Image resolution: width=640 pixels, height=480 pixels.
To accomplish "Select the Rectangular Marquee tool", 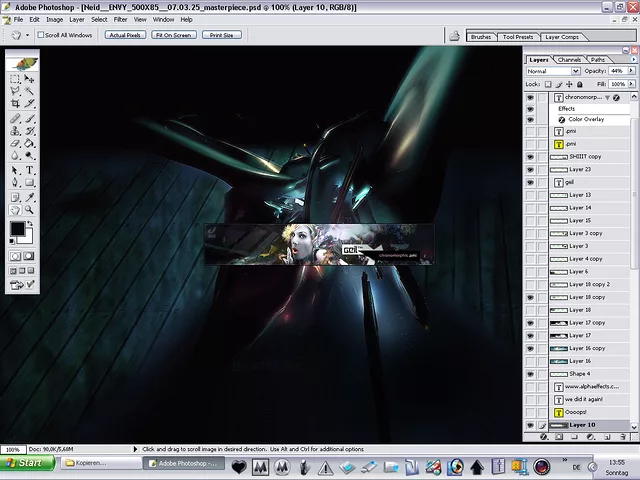I will point(15,79).
